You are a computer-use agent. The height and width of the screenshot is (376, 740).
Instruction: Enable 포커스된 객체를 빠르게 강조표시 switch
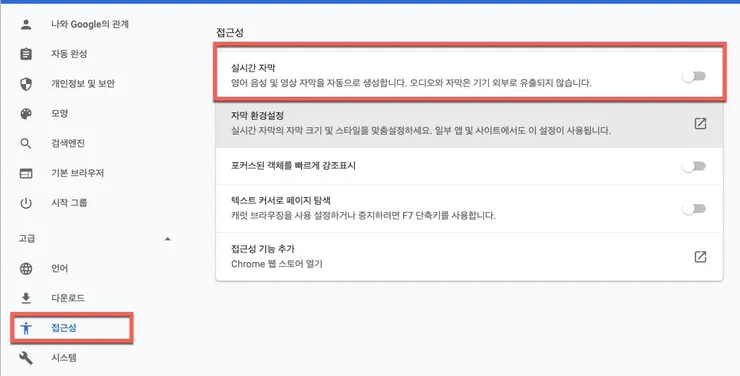pyautogui.click(x=694, y=166)
